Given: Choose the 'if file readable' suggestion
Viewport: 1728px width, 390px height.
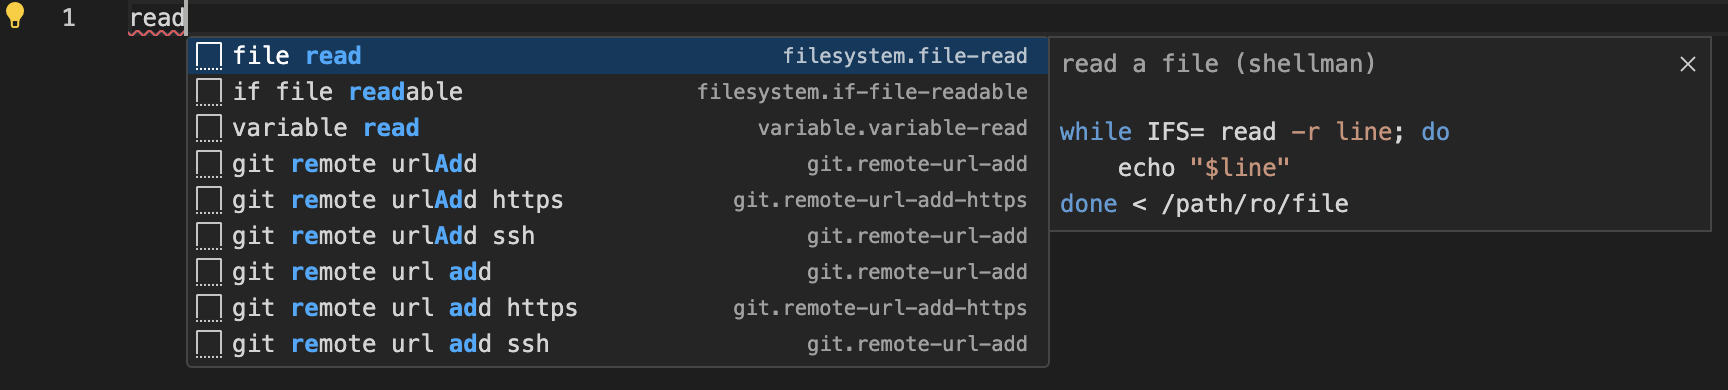Looking at the screenshot, I should tap(618, 92).
